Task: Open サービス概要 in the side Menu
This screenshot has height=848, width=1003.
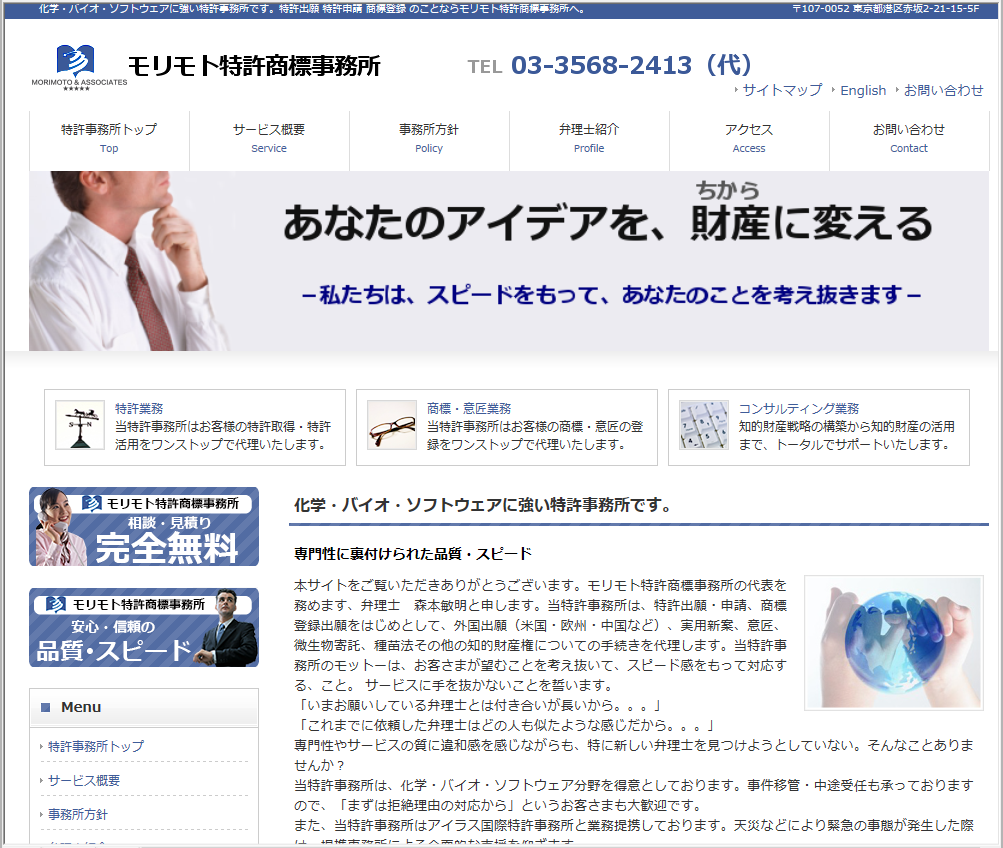Action: 84,780
